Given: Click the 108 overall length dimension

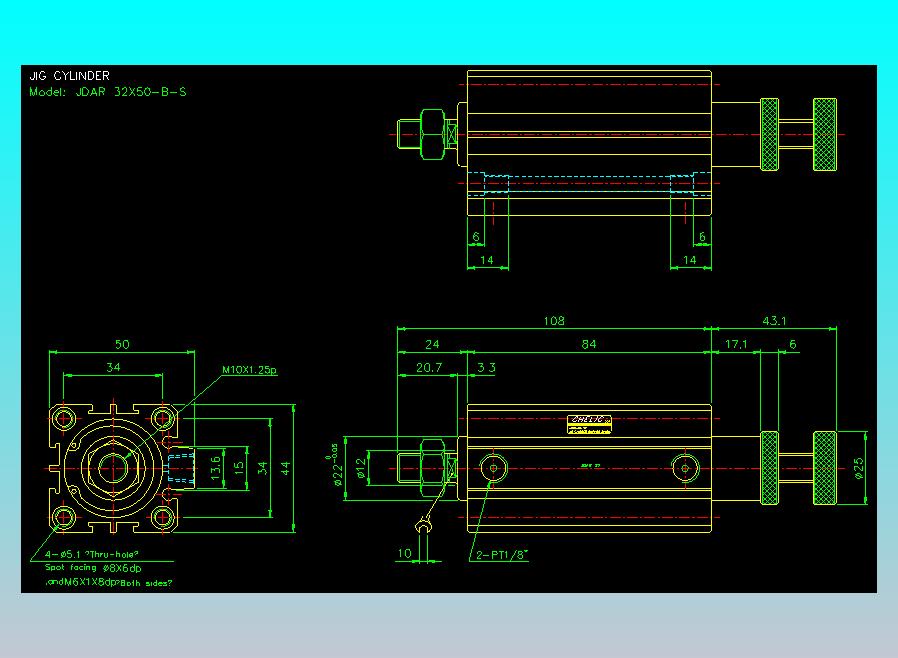Looking at the screenshot, I should click(x=554, y=321).
